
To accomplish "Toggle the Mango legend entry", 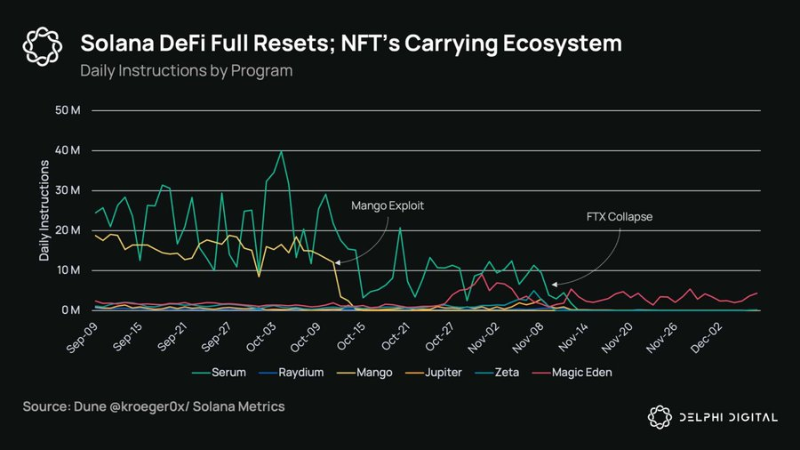I will (x=365, y=372).
